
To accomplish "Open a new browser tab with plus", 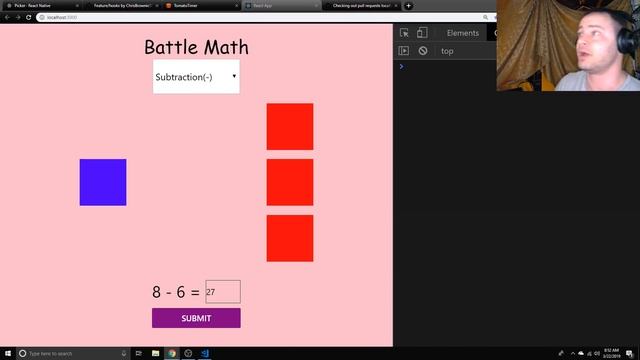I will tap(408, 6).
